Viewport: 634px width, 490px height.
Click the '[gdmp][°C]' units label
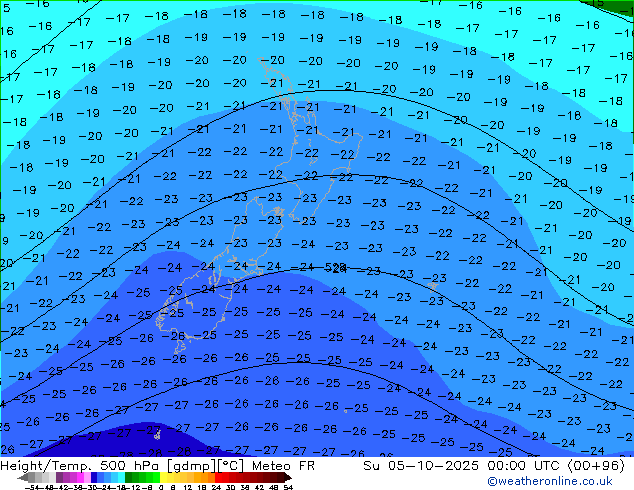205,466
